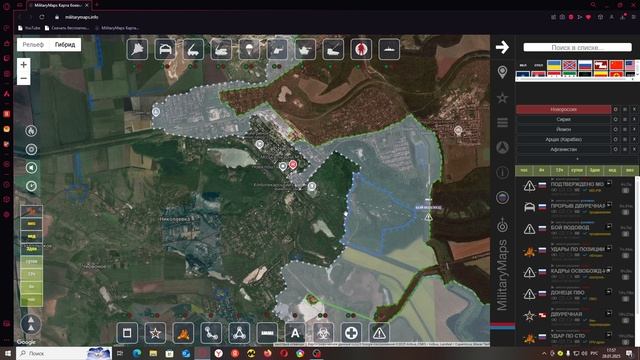Filter by the China flag

(616, 65)
